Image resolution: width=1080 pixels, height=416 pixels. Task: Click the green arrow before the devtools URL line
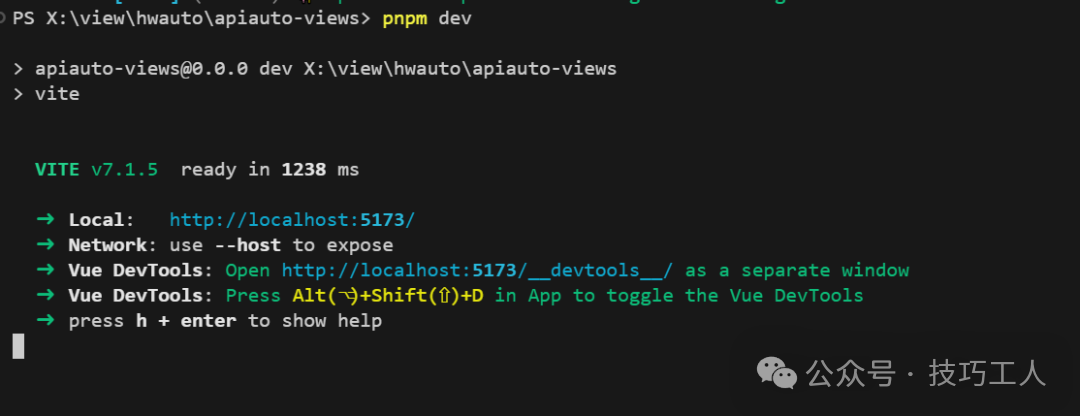point(44,271)
